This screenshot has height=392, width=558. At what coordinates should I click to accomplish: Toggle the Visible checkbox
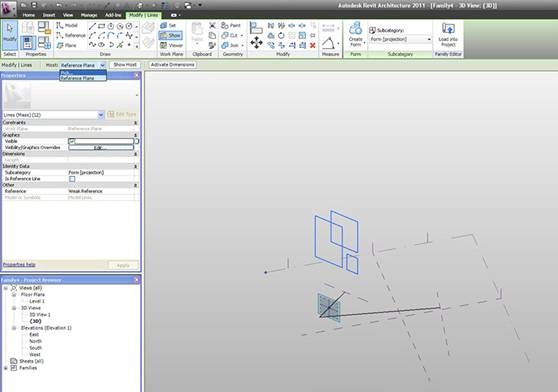(72, 141)
